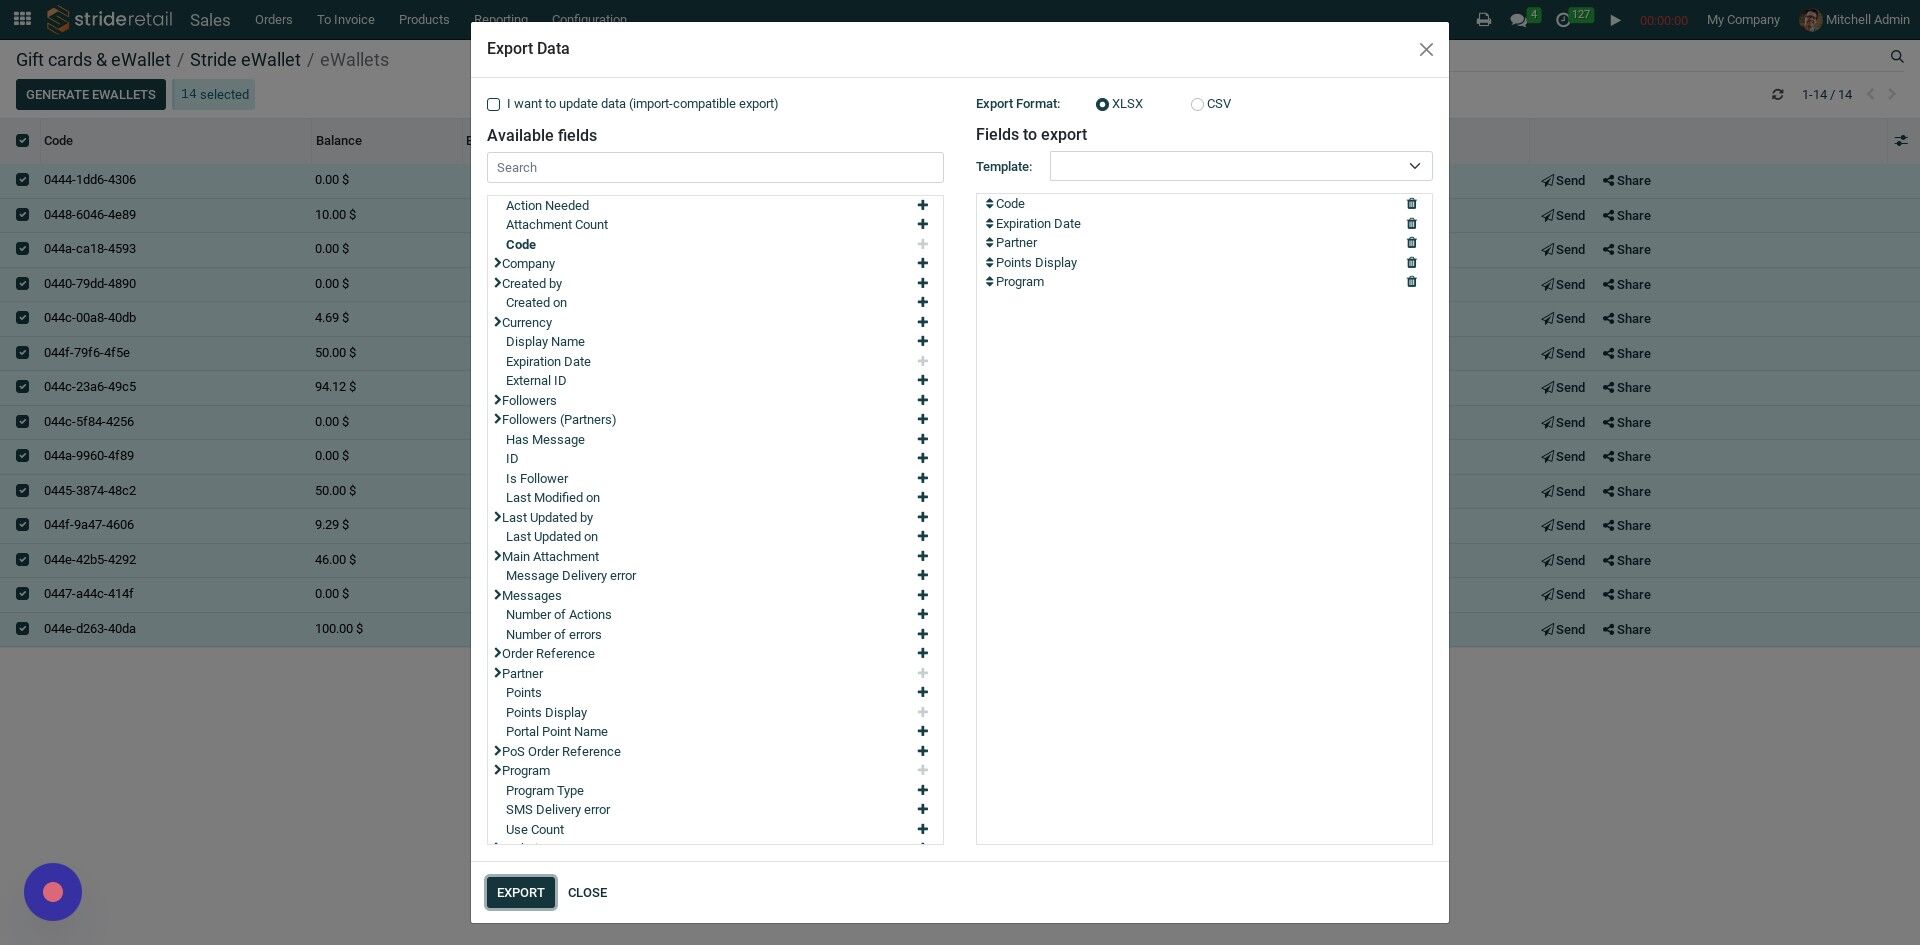
Task: Select CSV export format
Action: [1197, 104]
